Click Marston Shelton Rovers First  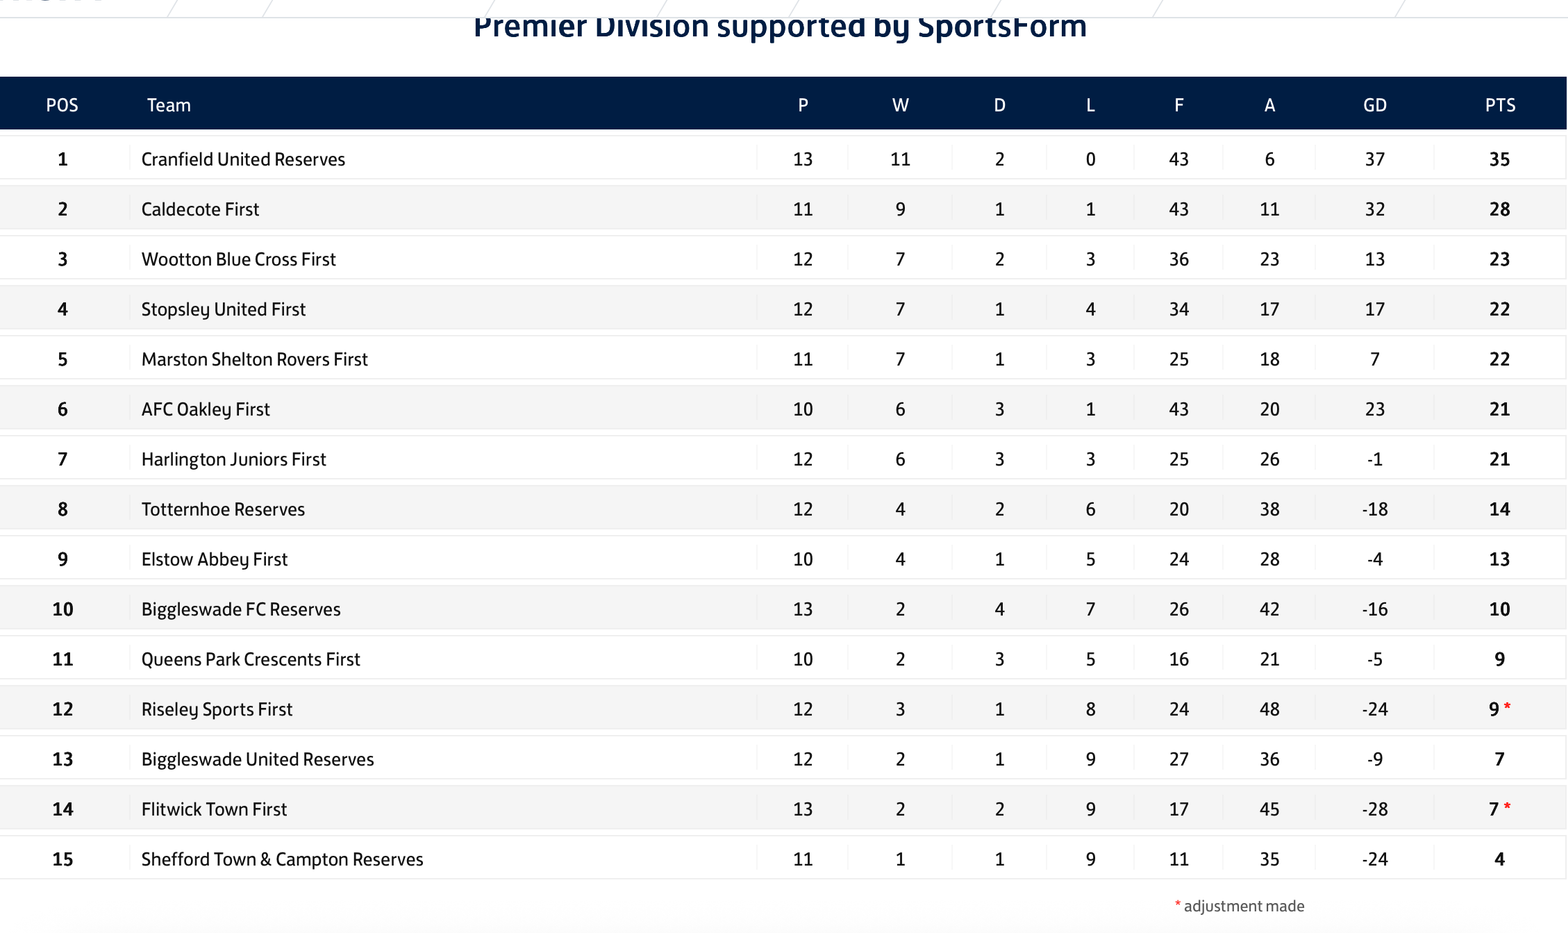coord(254,359)
